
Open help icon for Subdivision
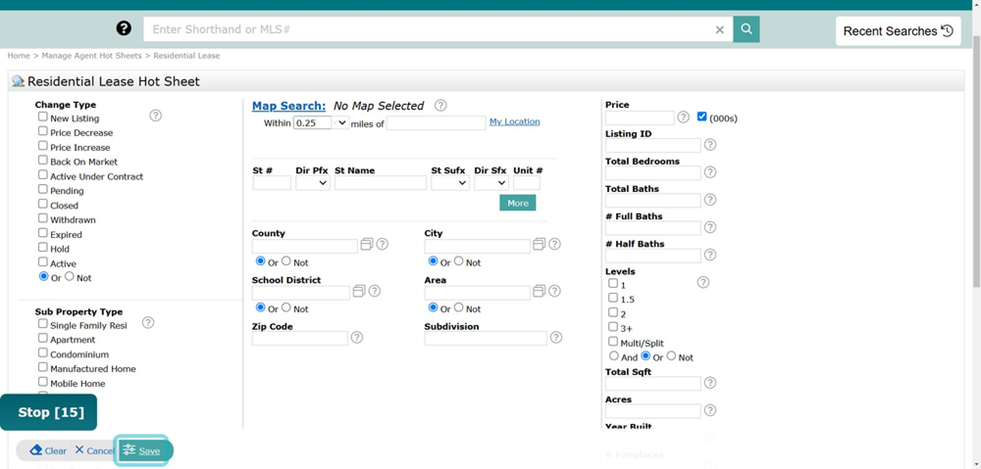click(556, 338)
